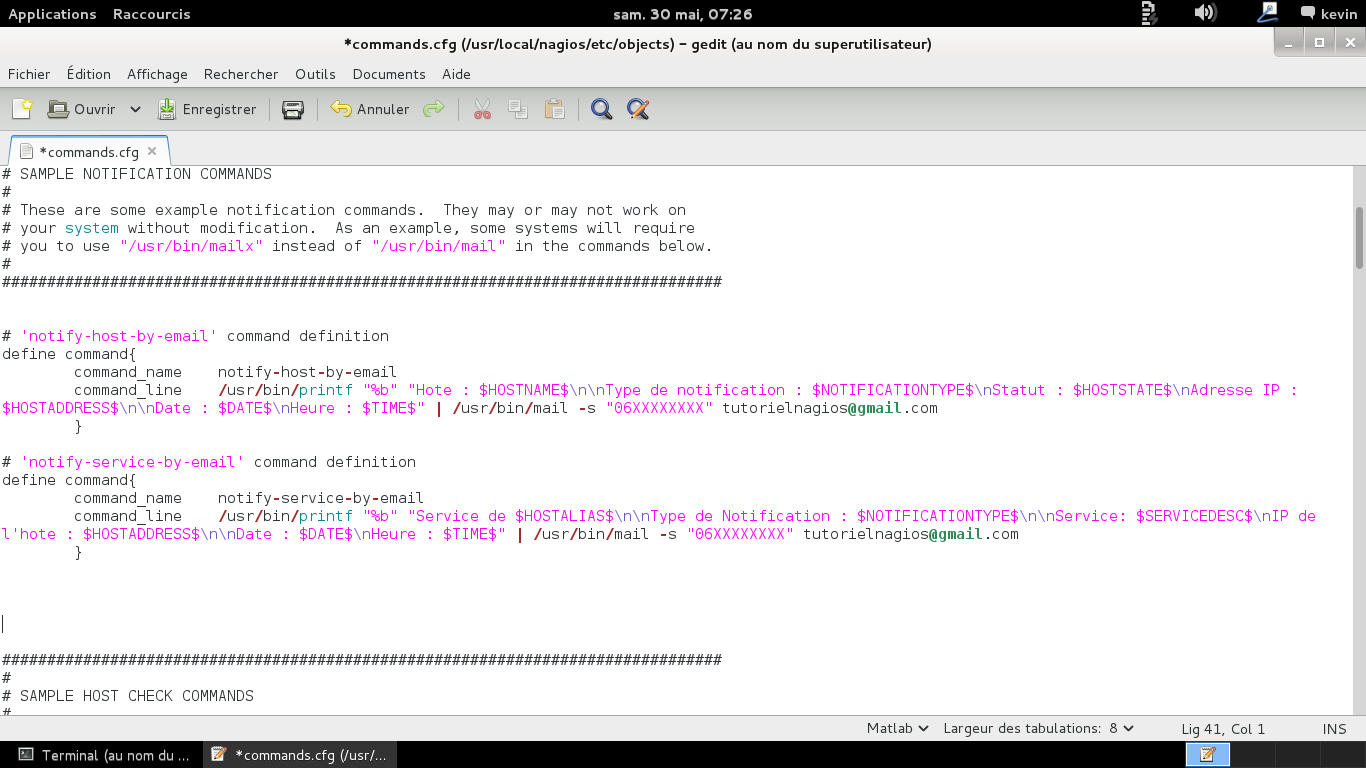
Task: Click the Lig 41, Col 1 status
Action: click(x=1223, y=729)
